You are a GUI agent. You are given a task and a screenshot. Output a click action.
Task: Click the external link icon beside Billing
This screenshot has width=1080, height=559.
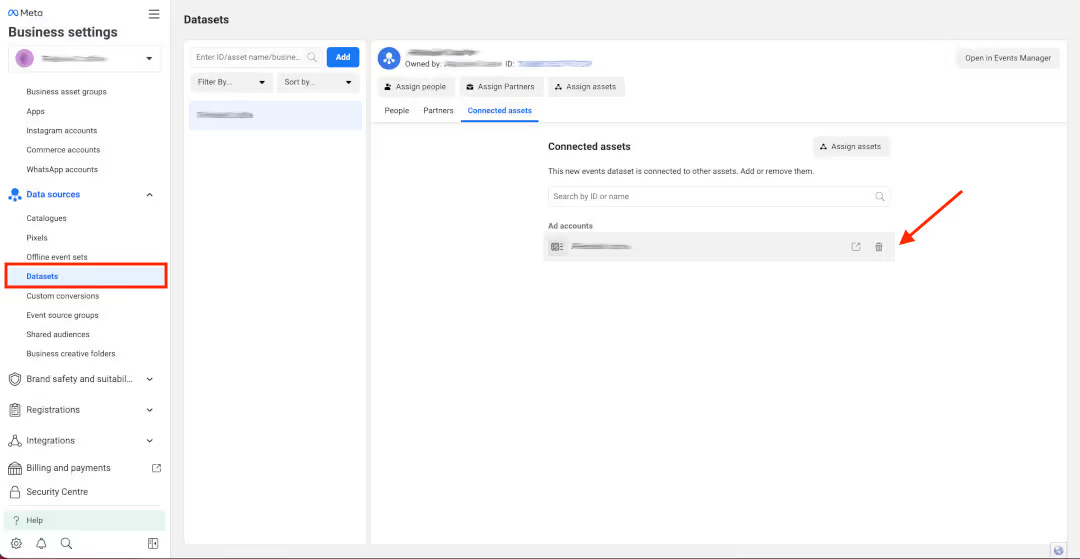tap(156, 468)
